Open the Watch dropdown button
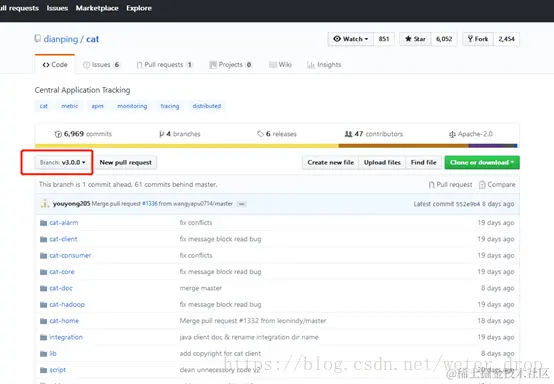Screen dimensions: 554x384 click(x=350, y=39)
